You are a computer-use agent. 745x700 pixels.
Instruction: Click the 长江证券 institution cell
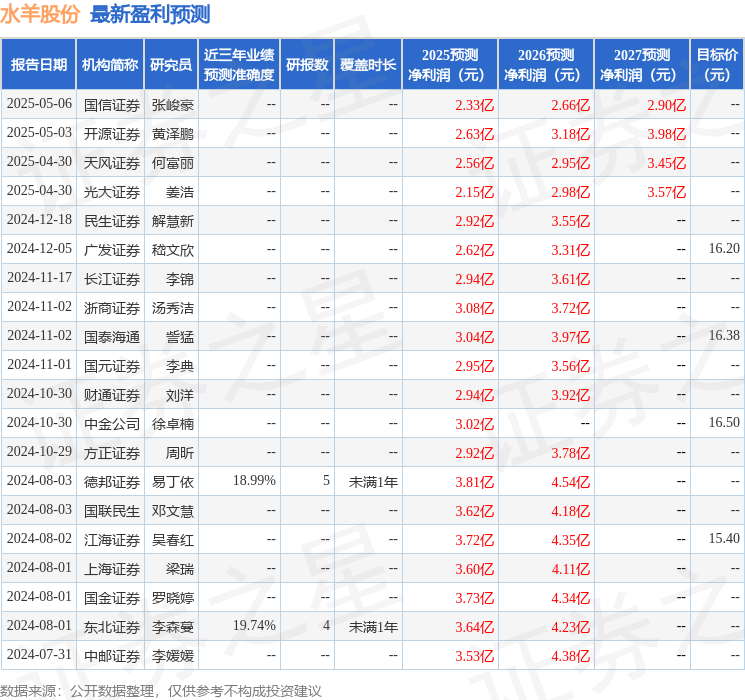pyautogui.click(x=112, y=279)
